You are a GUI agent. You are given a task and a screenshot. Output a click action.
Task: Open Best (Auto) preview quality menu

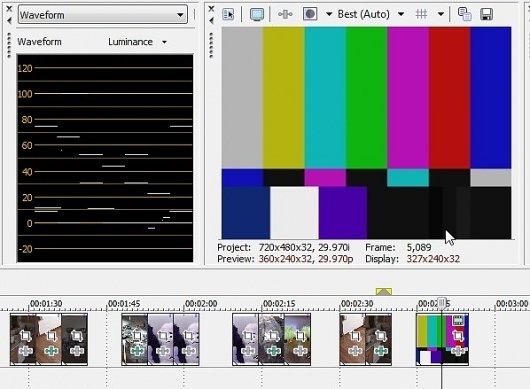363,15
